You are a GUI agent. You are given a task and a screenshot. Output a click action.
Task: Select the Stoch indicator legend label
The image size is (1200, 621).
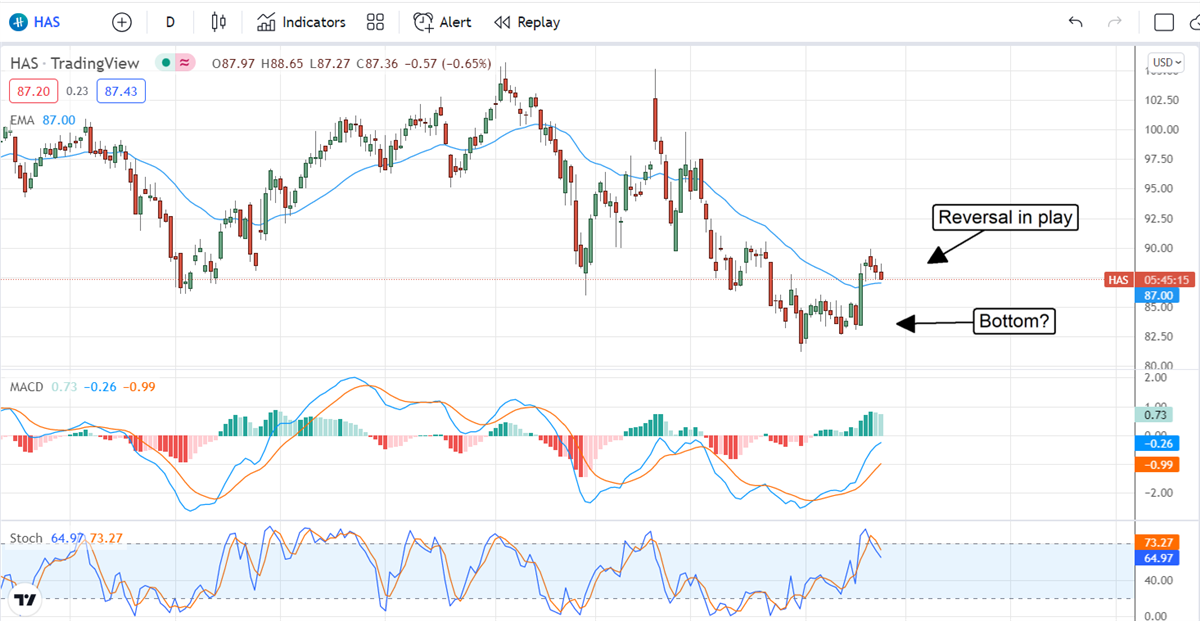26,538
